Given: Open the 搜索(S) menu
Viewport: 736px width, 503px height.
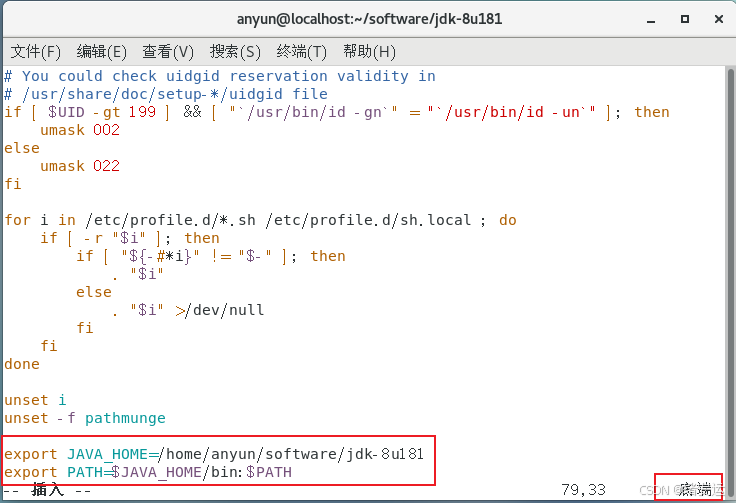Looking at the screenshot, I should 235,51.
